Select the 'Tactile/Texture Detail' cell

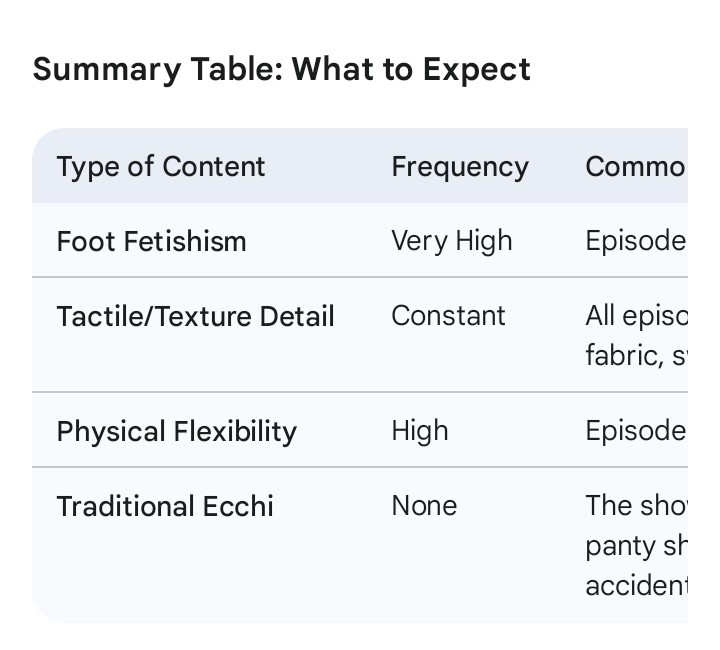(195, 316)
